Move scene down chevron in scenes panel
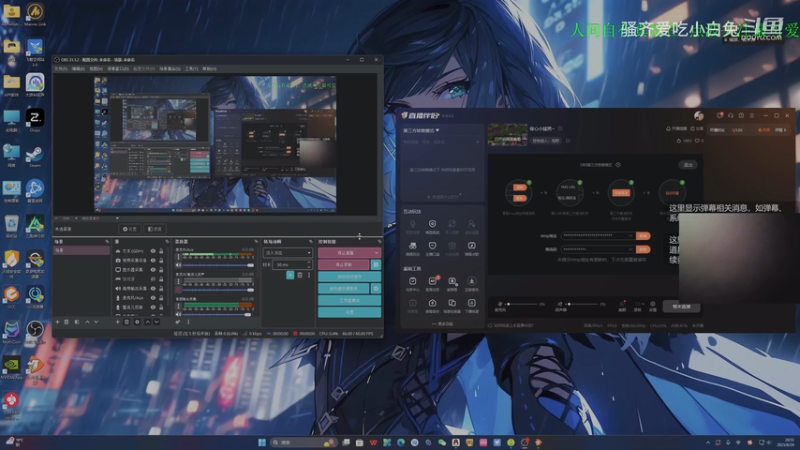The image size is (800, 450). 96,322
